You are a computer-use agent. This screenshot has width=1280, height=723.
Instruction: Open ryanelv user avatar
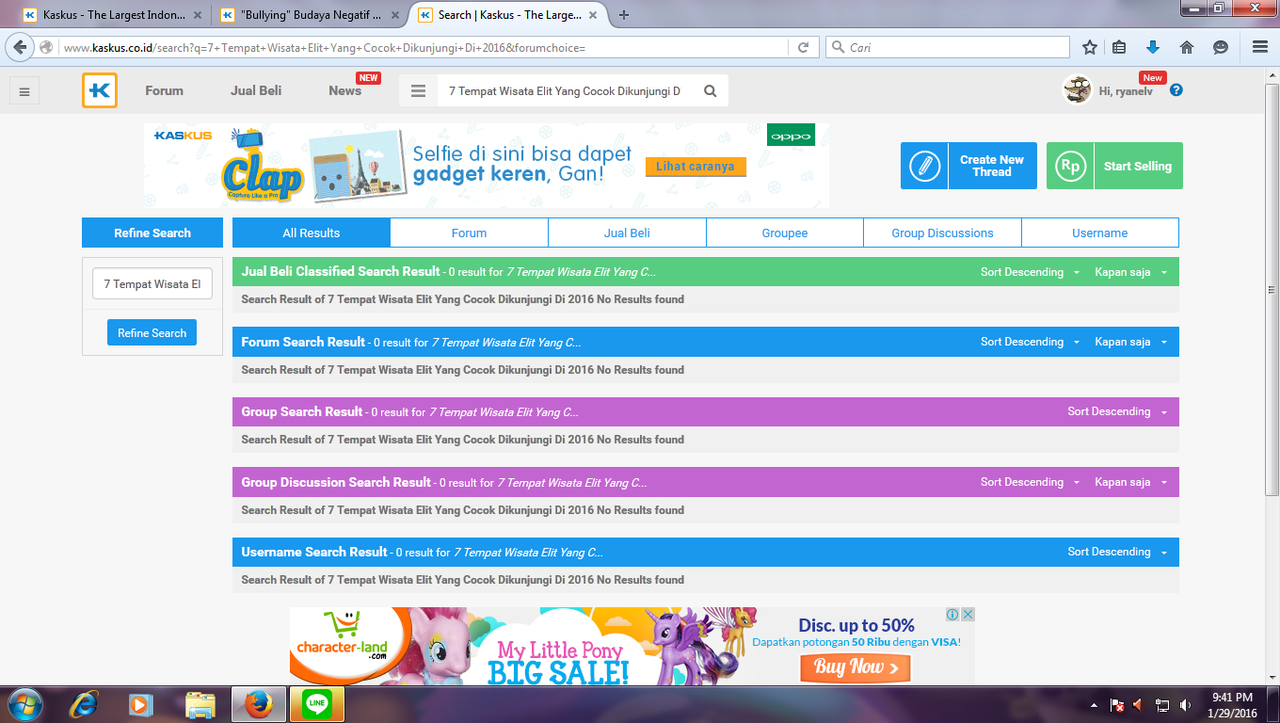coord(1077,90)
